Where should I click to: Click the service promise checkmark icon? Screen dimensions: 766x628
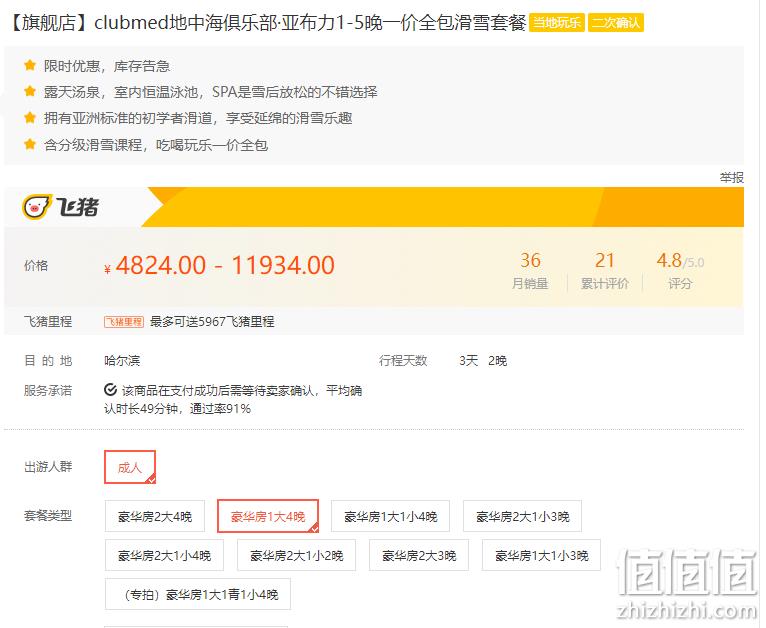(110, 390)
